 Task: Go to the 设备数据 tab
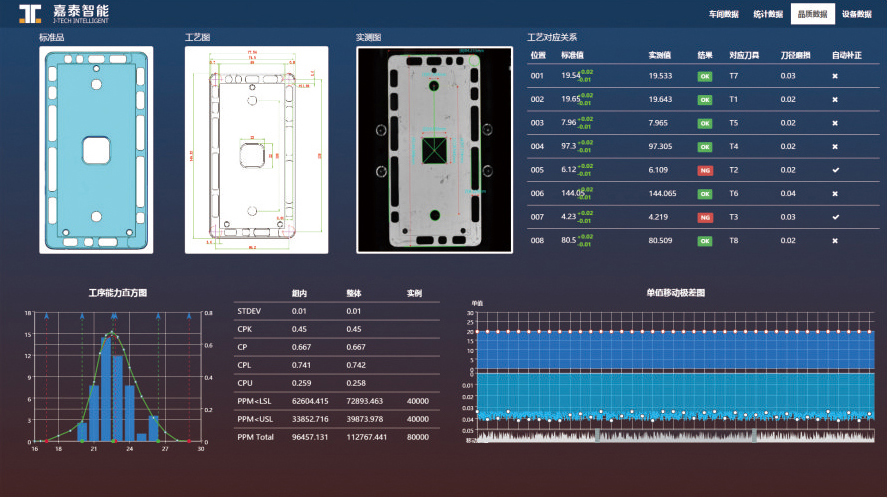(857, 15)
